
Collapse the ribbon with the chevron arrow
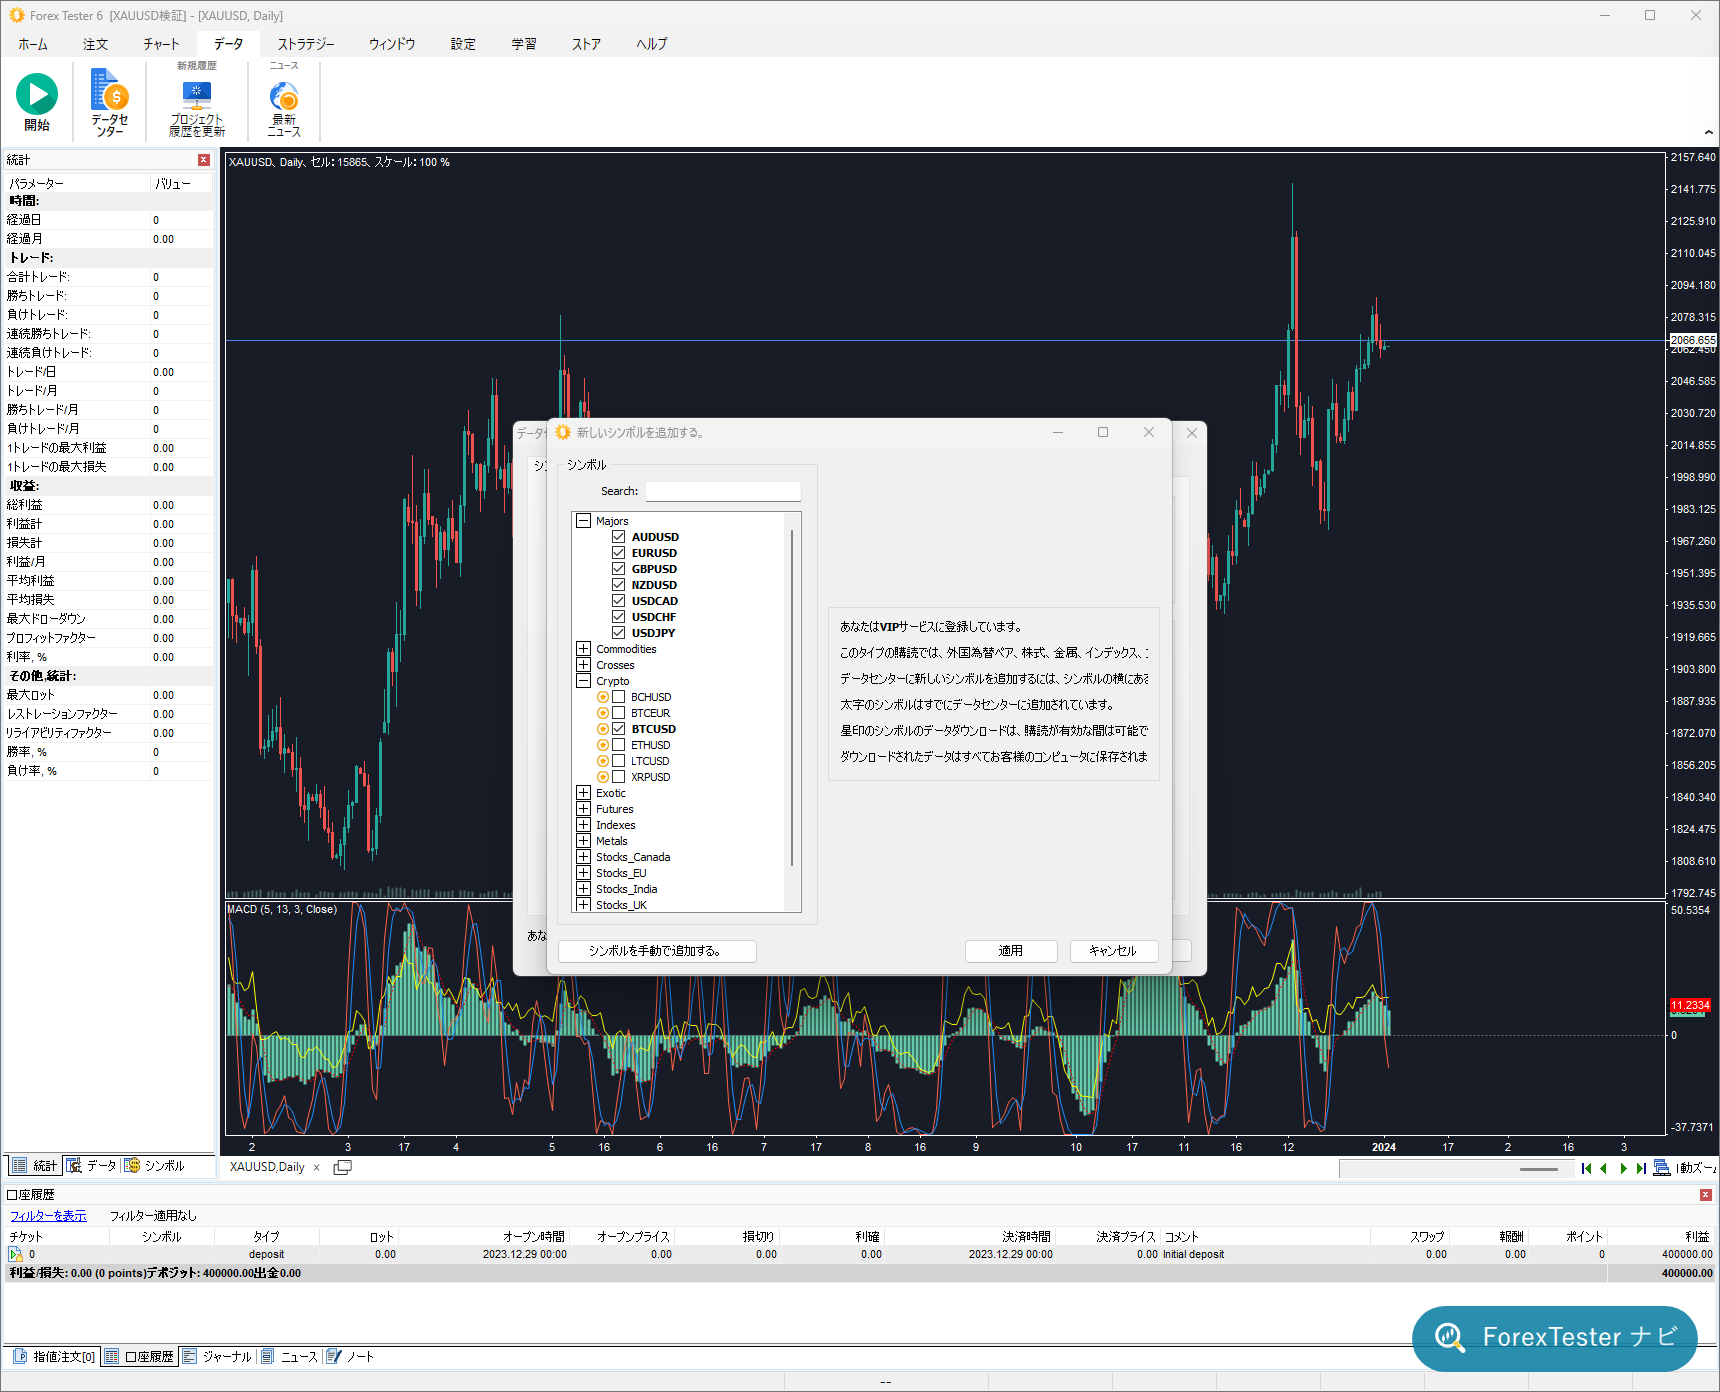pyautogui.click(x=1708, y=132)
